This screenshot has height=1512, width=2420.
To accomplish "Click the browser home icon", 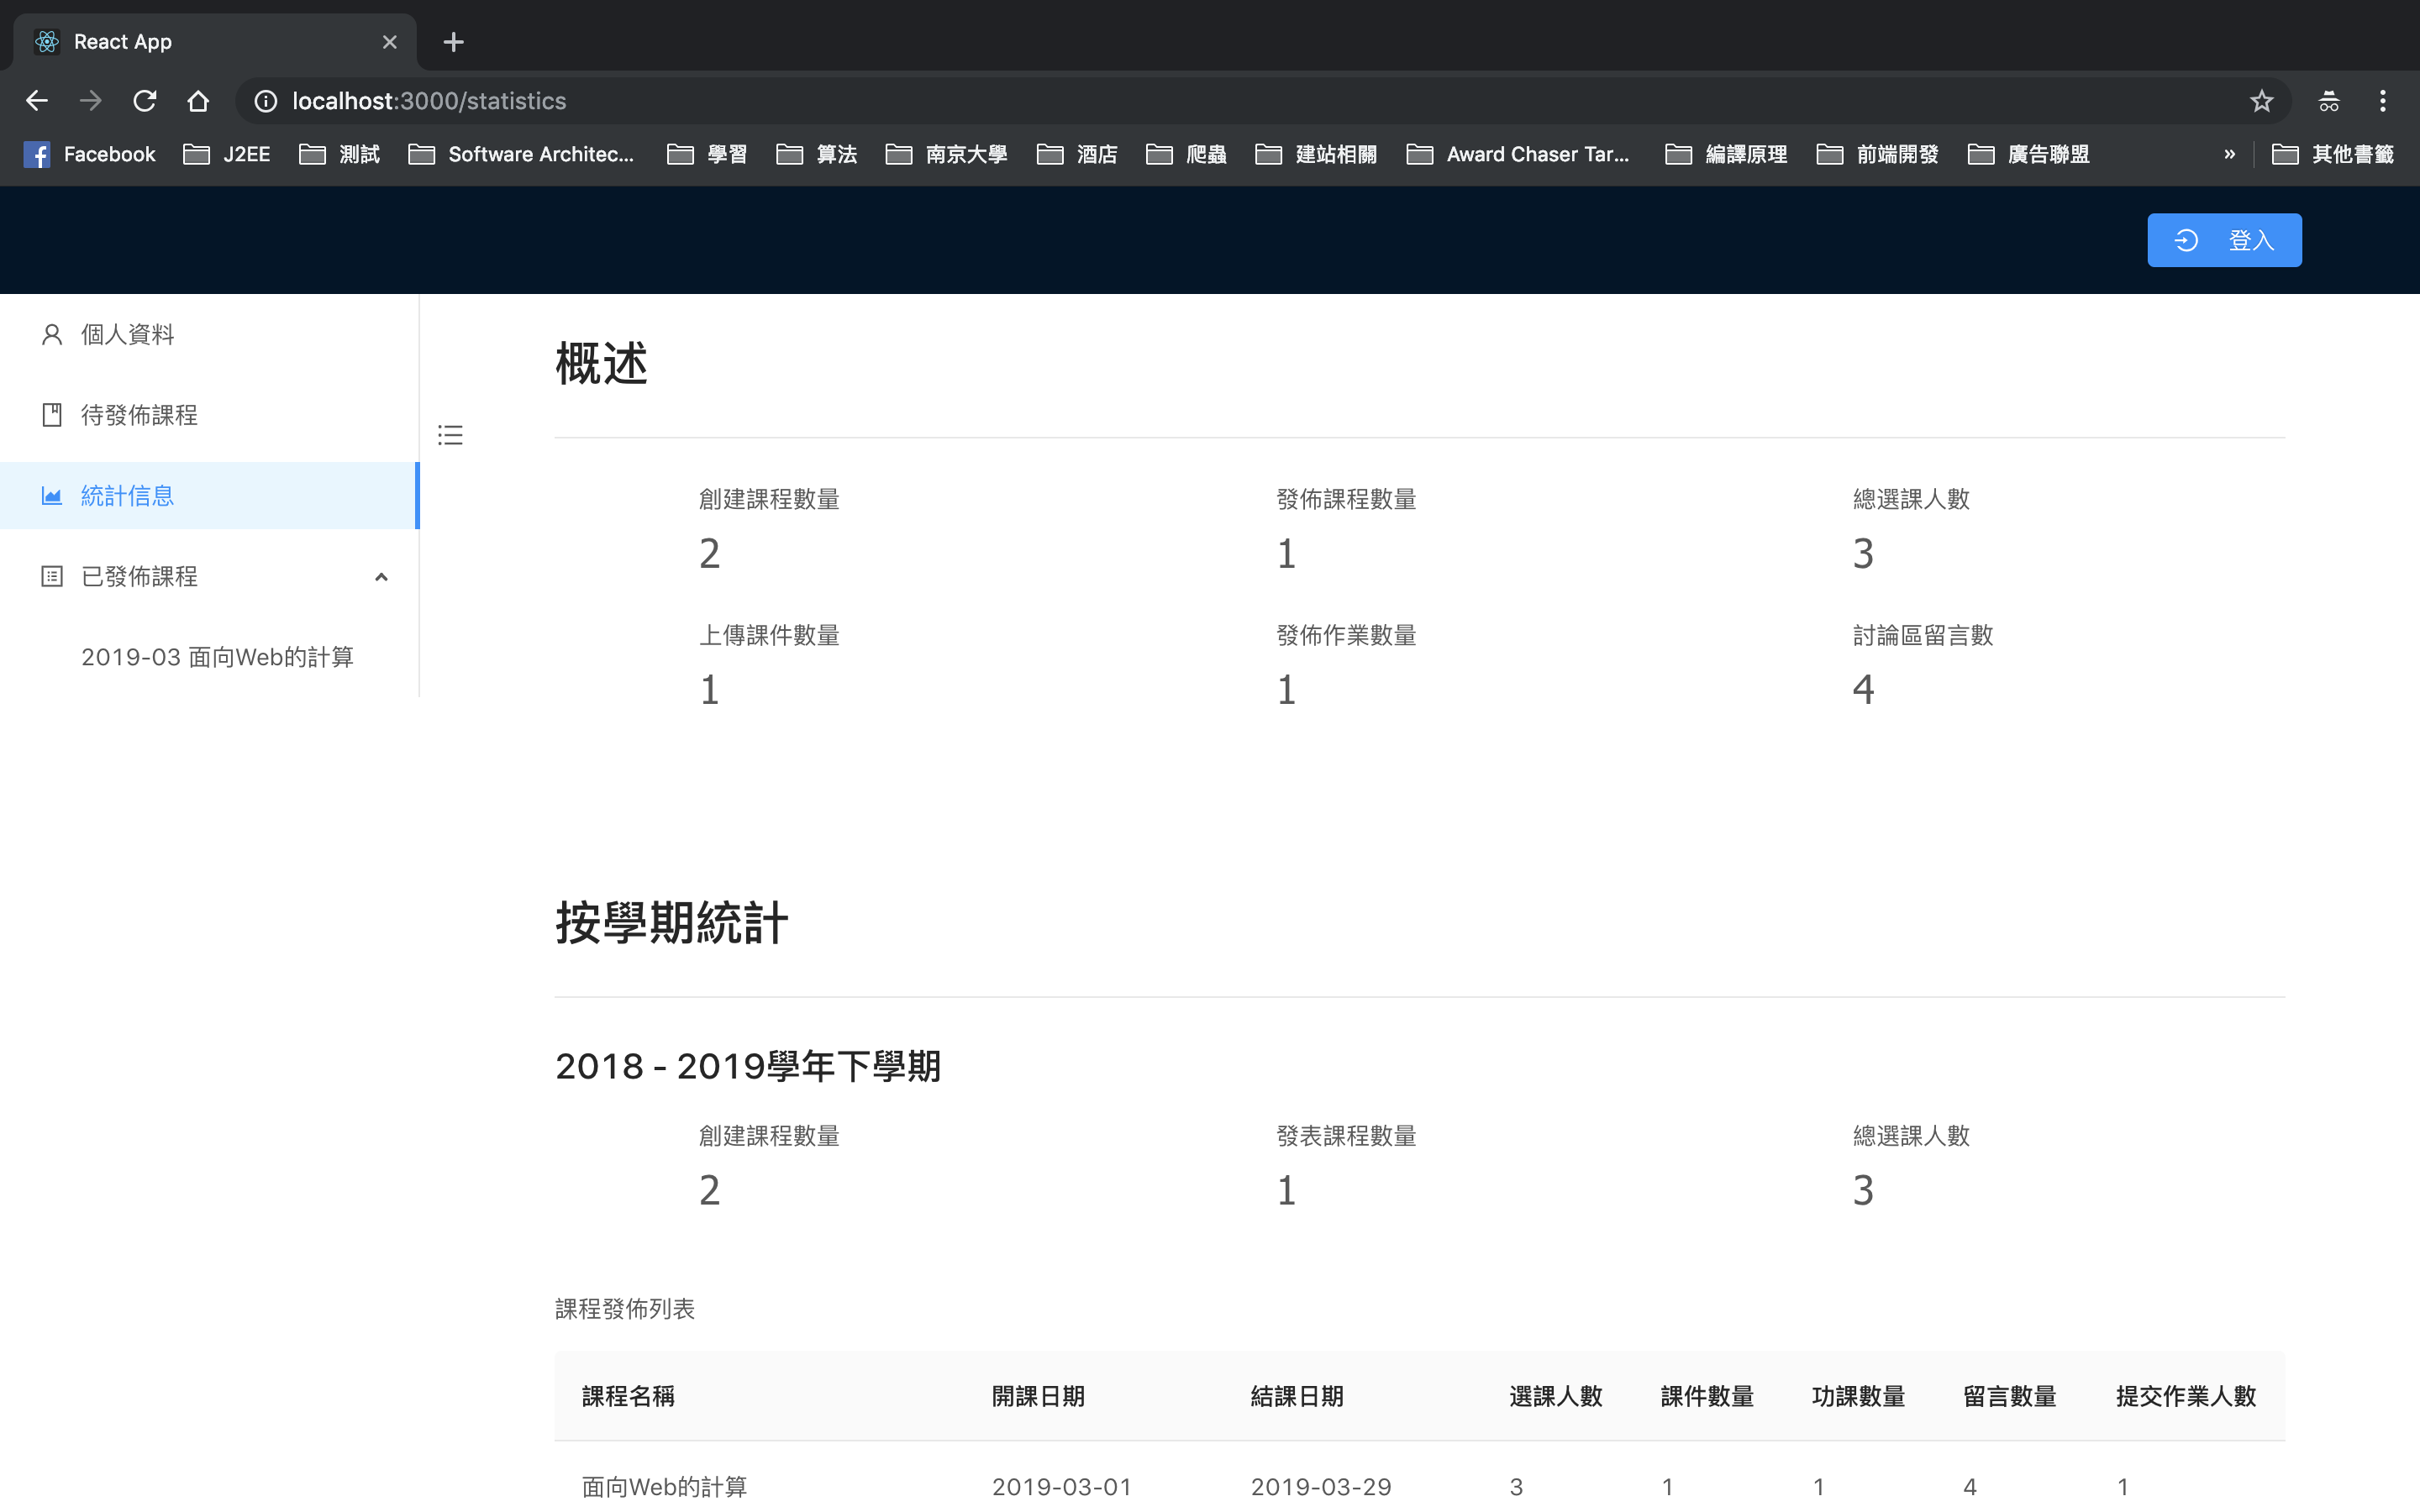I will 198,101.
